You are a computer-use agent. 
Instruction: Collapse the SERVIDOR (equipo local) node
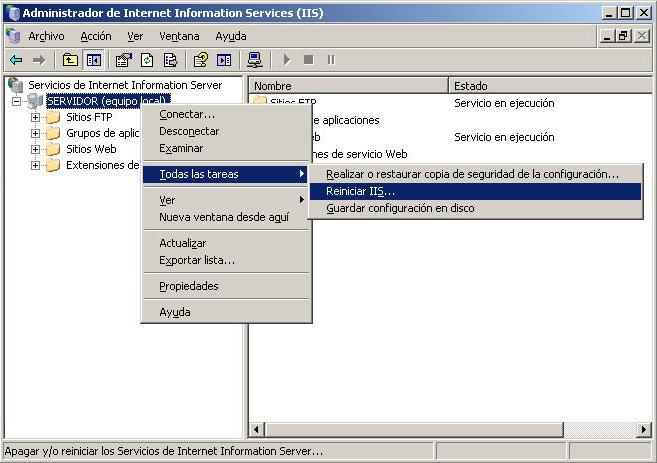coord(17,101)
